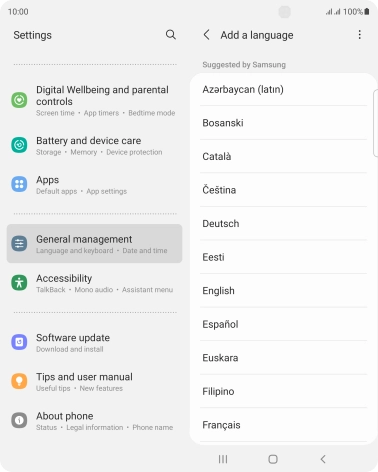The height and width of the screenshot is (472, 378).
Task: Choose Deutsch from the language list
Action: [x=283, y=223]
